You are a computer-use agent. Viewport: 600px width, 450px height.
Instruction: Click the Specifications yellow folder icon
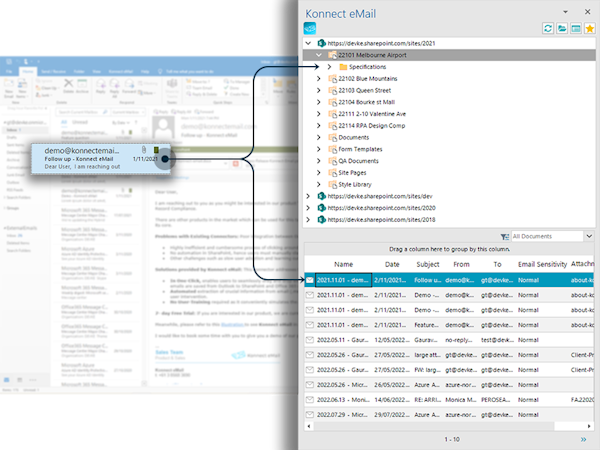point(343,67)
